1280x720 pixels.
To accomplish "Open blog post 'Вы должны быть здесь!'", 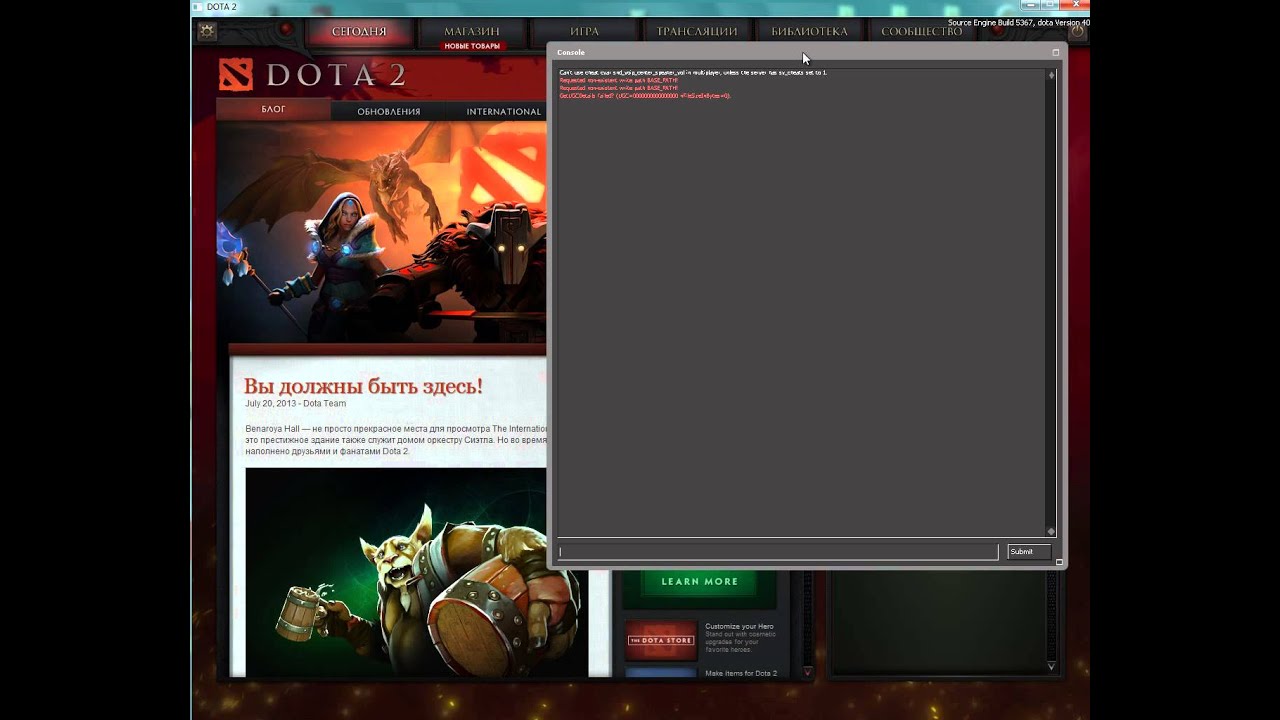I will 363,386.
